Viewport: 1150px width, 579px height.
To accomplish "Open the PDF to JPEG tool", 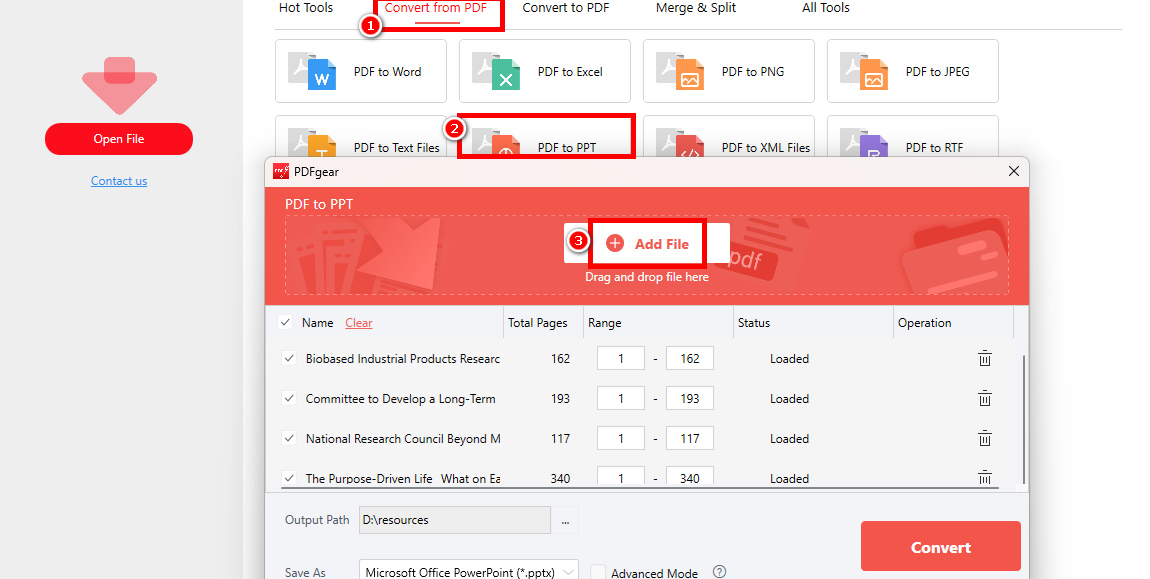I will (912, 71).
